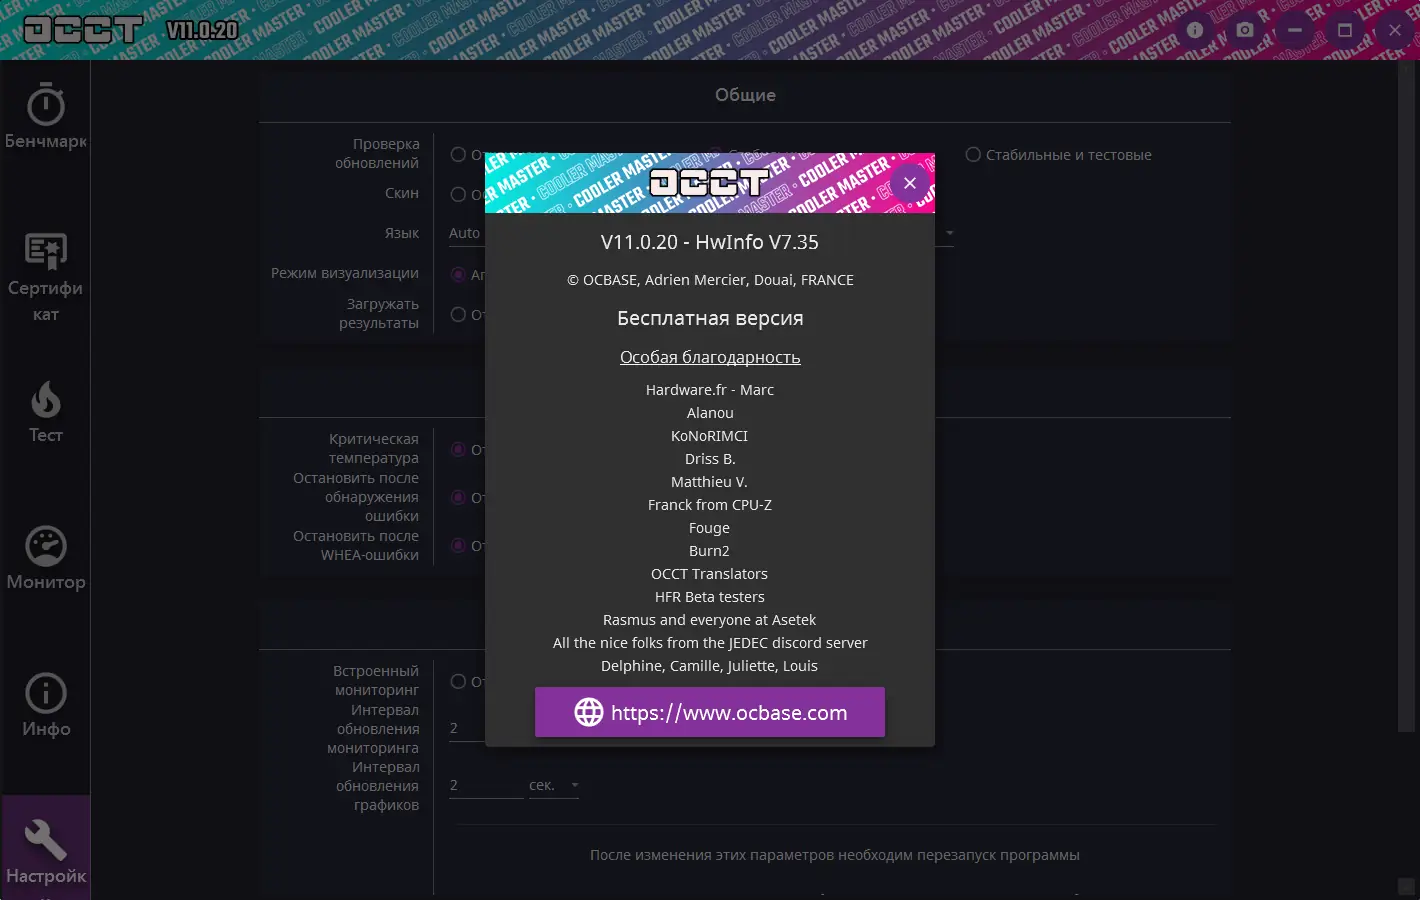Select the 'Встроенный мониторинг' radio button
The height and width of the screenshot is (900, 1420).
(458, 681)
